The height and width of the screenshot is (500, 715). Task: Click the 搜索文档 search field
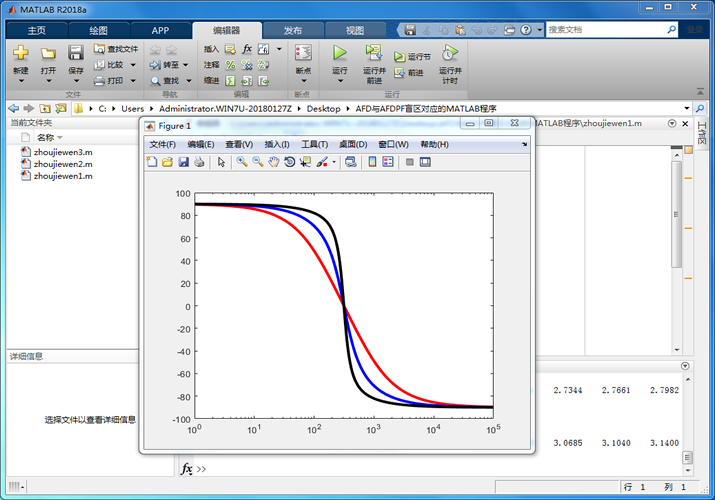pyautogui.click(x=606, y=30)
